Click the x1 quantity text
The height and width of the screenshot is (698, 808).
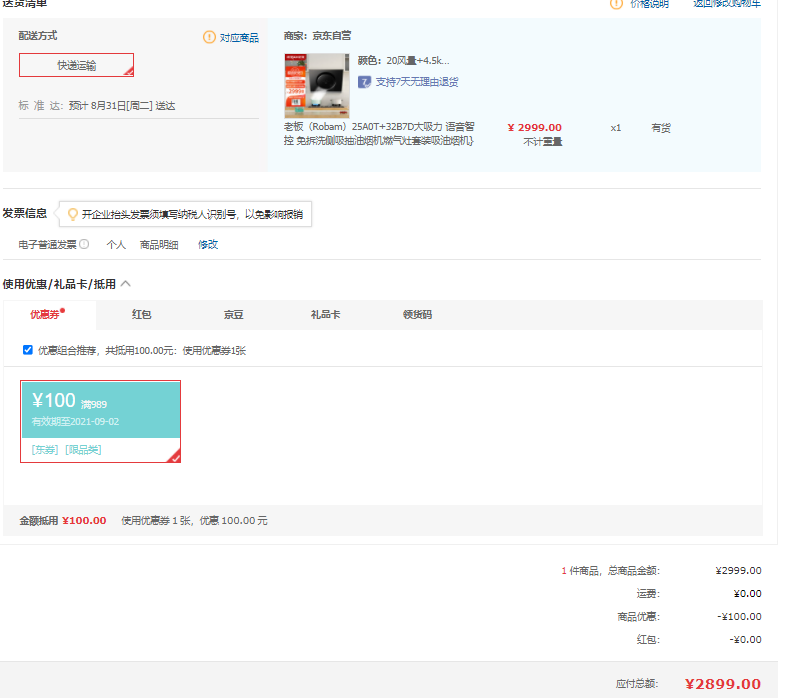pyautogui.click(x=616, y=128)
